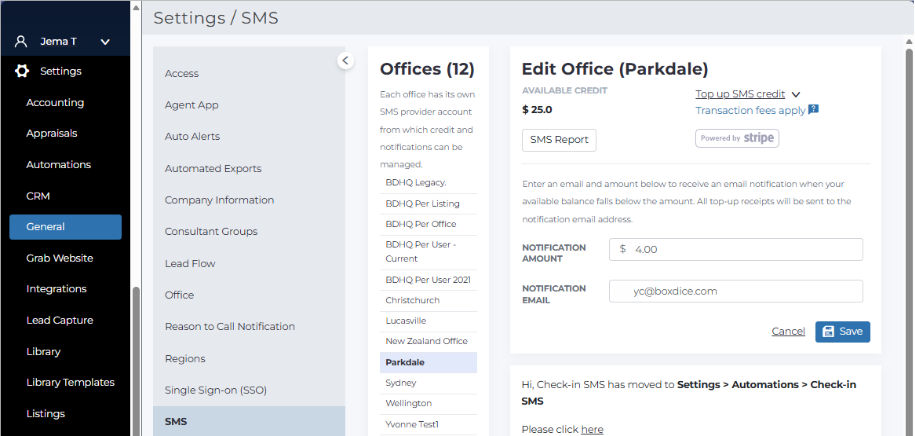Select the Wellington office
Viewport: 915px width, 436px height.
coord(428,403)
